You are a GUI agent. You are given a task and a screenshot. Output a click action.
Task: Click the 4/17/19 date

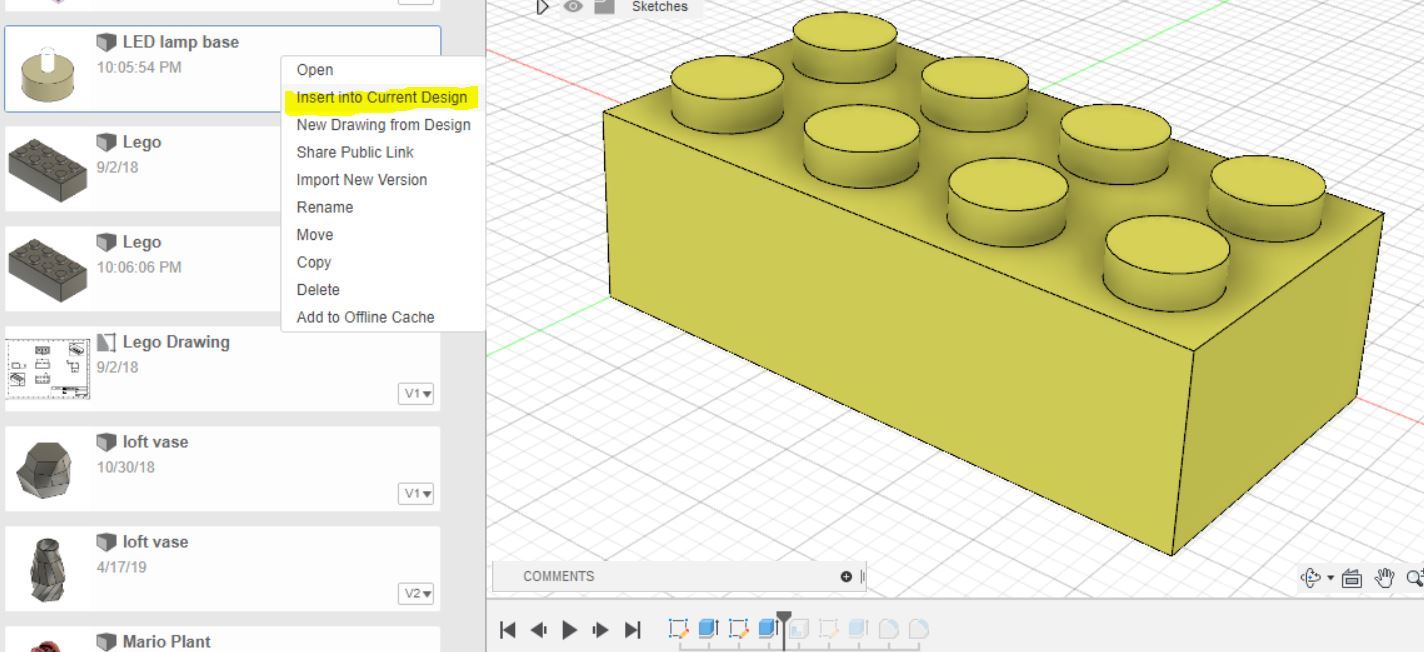[x=122, y=567]
